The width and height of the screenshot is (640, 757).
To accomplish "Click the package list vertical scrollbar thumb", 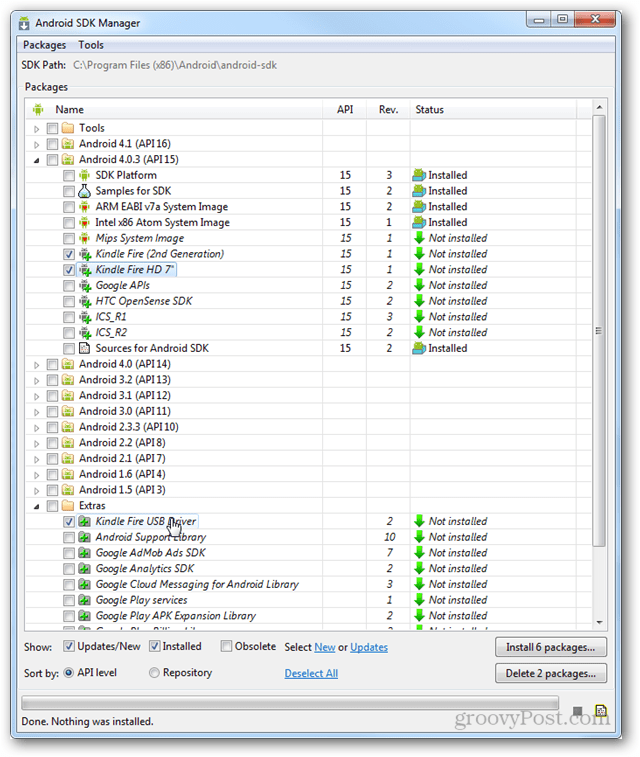I will [599, 331].
